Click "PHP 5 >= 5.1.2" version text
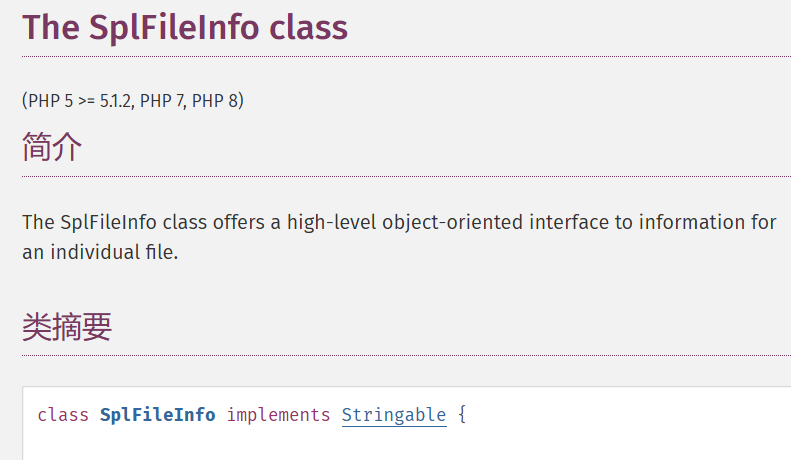Viewport: 791px width, 460px height. pos(79,100)
